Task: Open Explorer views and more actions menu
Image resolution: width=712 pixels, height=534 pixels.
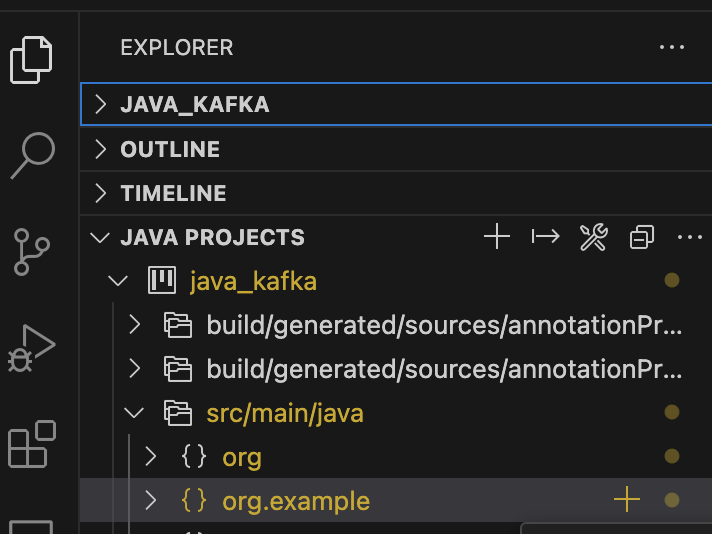Action: tap(672, 47)
